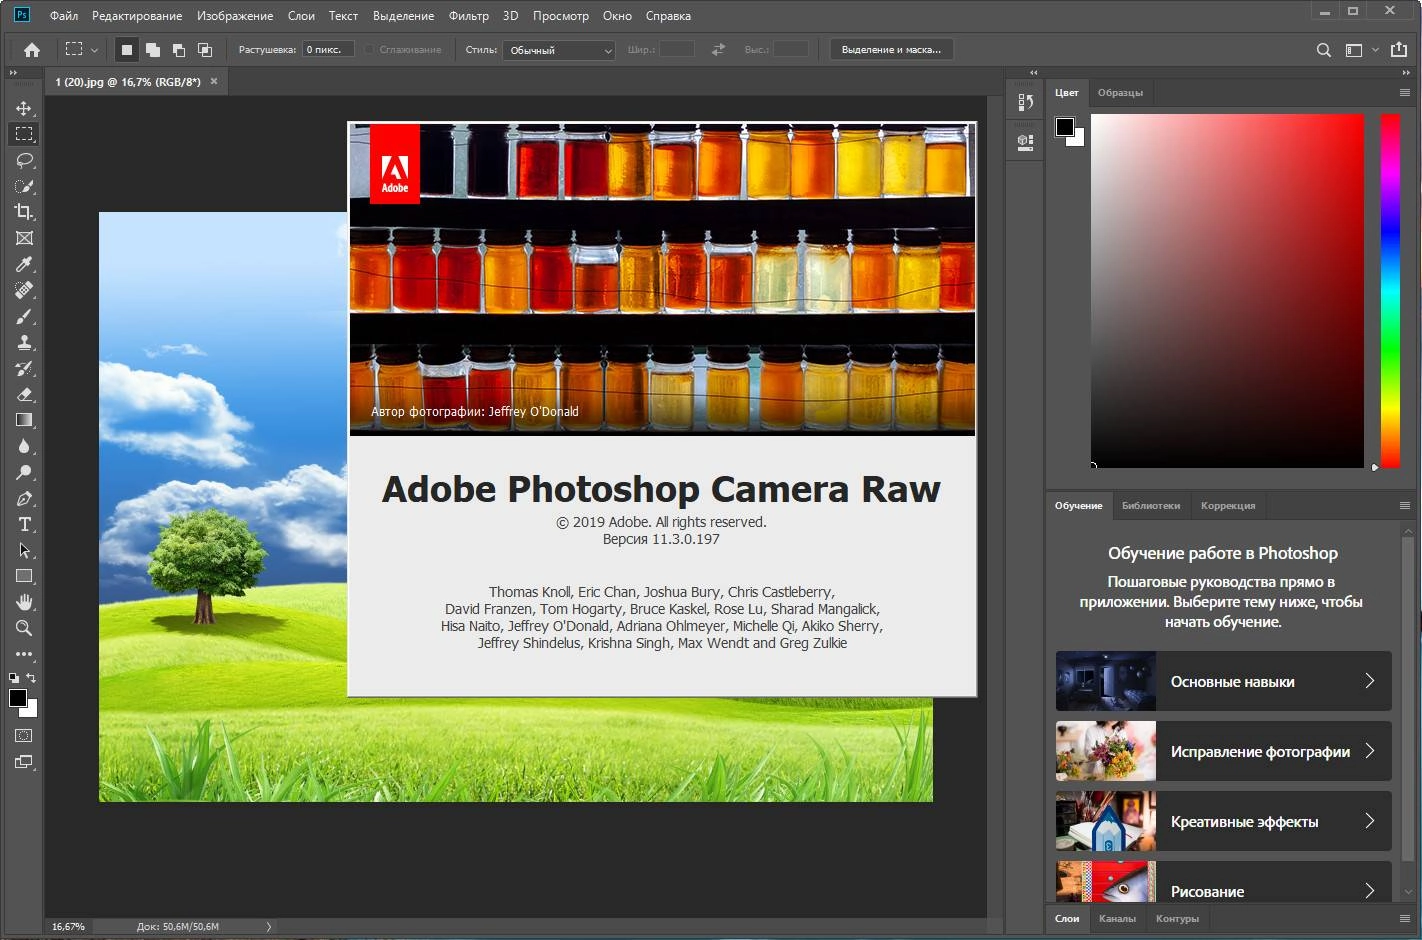Open the Изображение menu
The image size is (1422, 940).
[235, 16]
